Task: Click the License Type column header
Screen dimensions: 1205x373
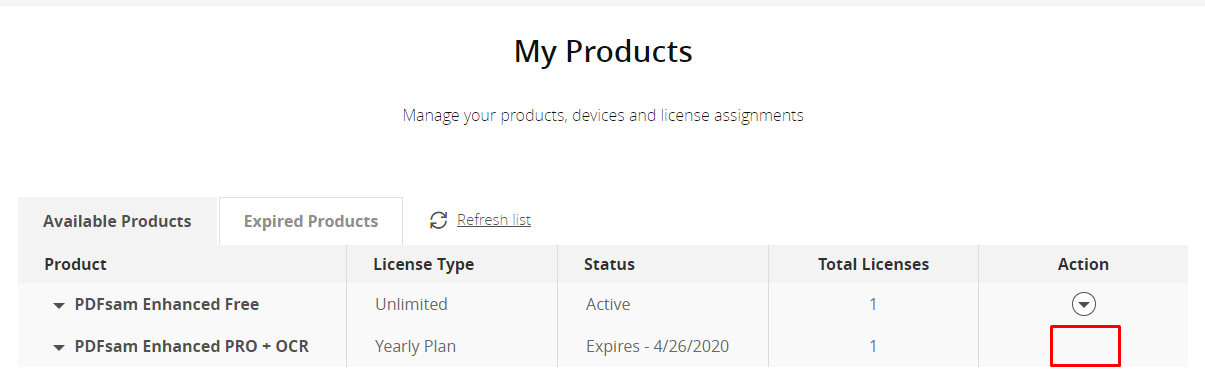Action: (424, 264)
